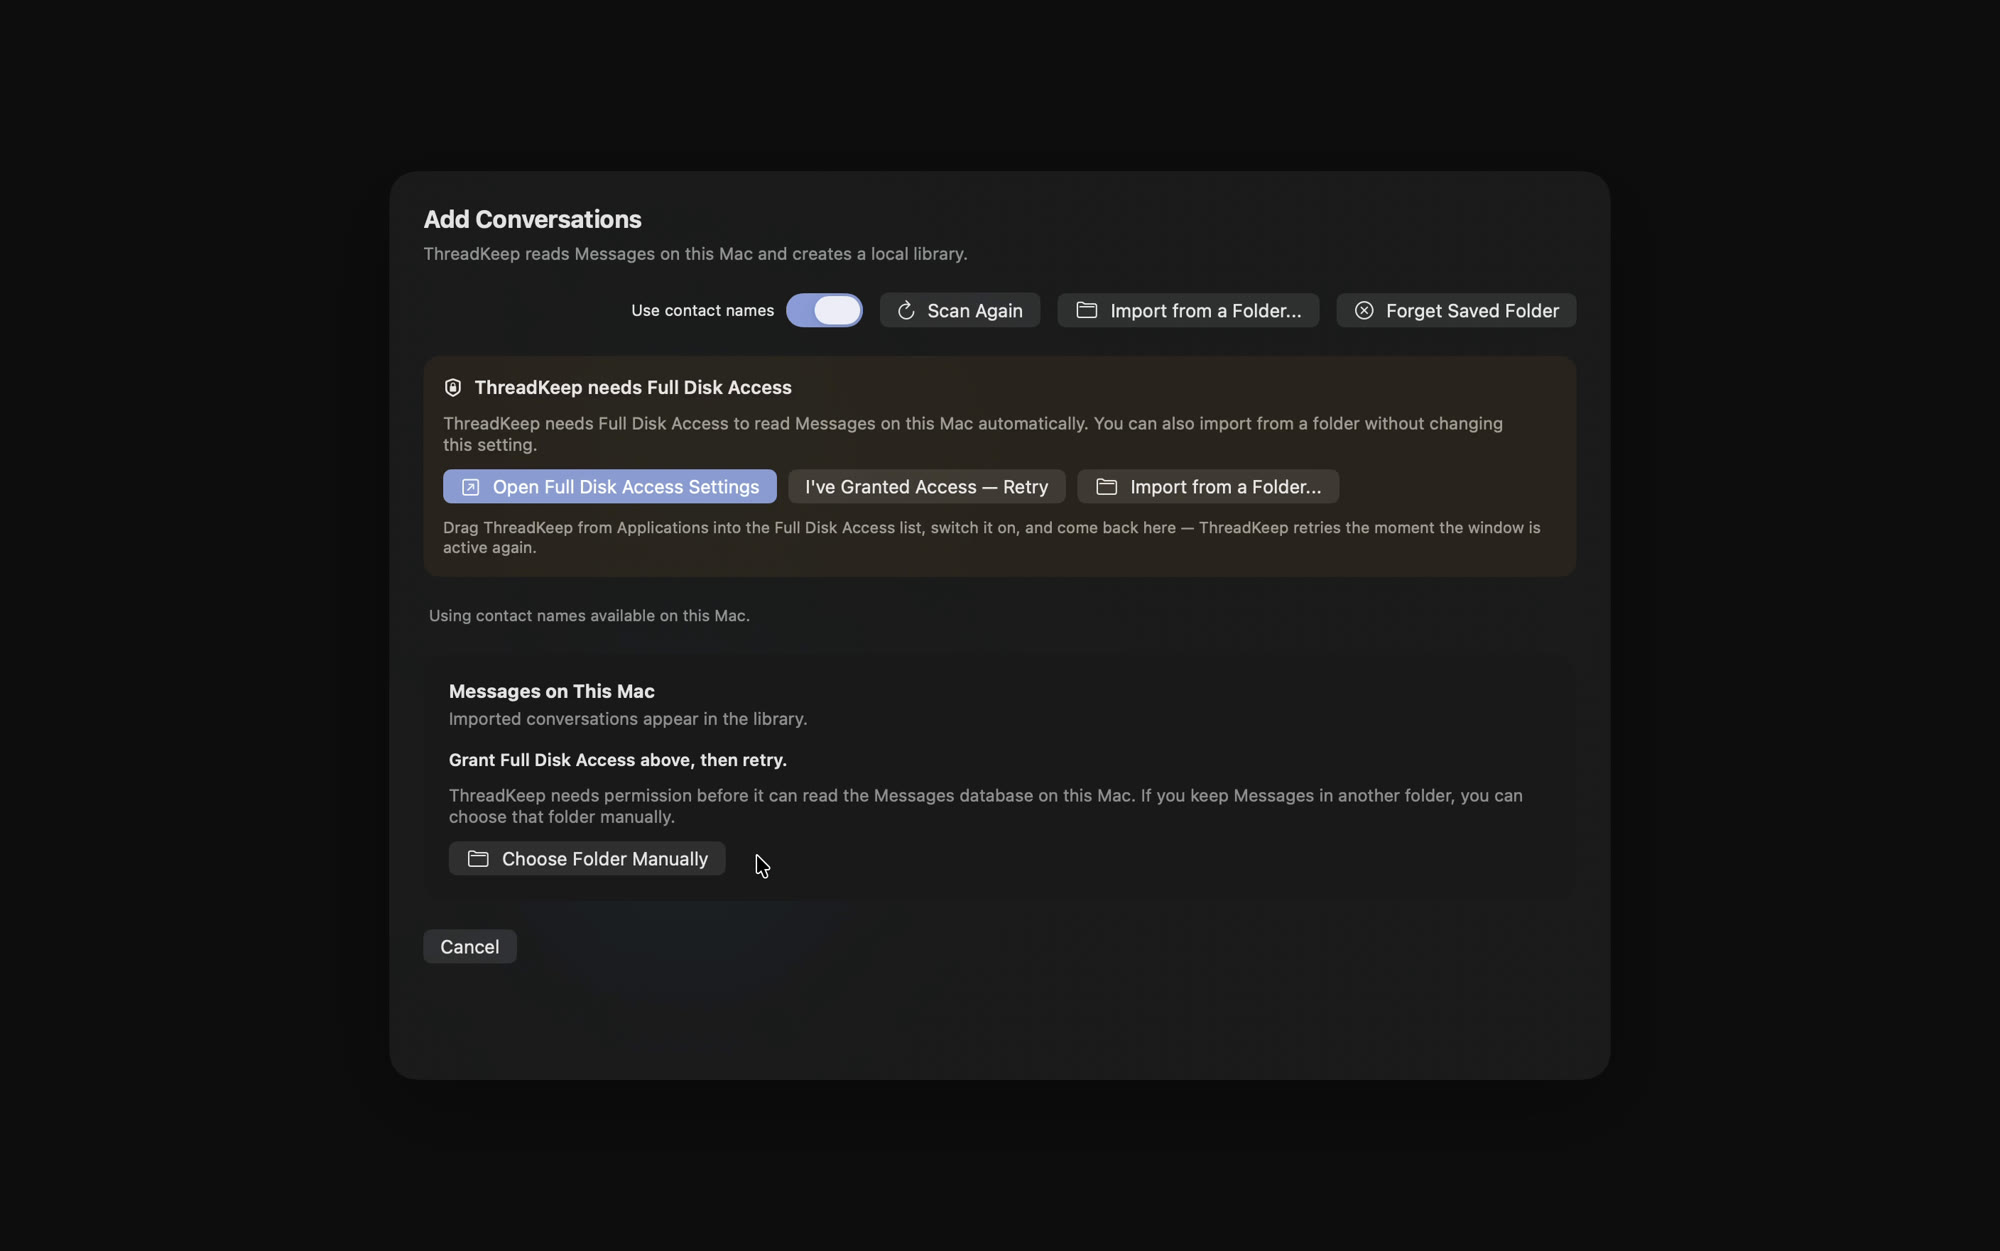The height and width of the screenshot is (1251, 2000).
Task: Click the "Add Conversations" heading
Action: [532, 219]
